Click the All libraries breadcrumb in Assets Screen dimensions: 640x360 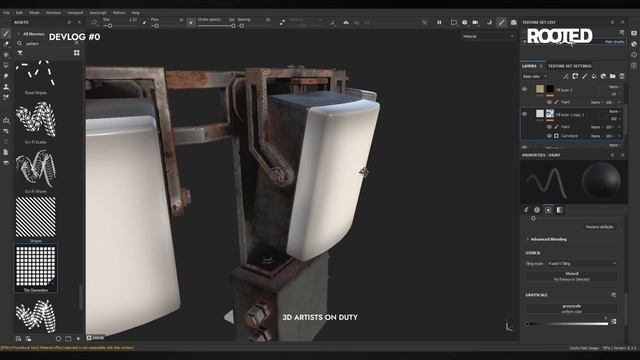33,34
